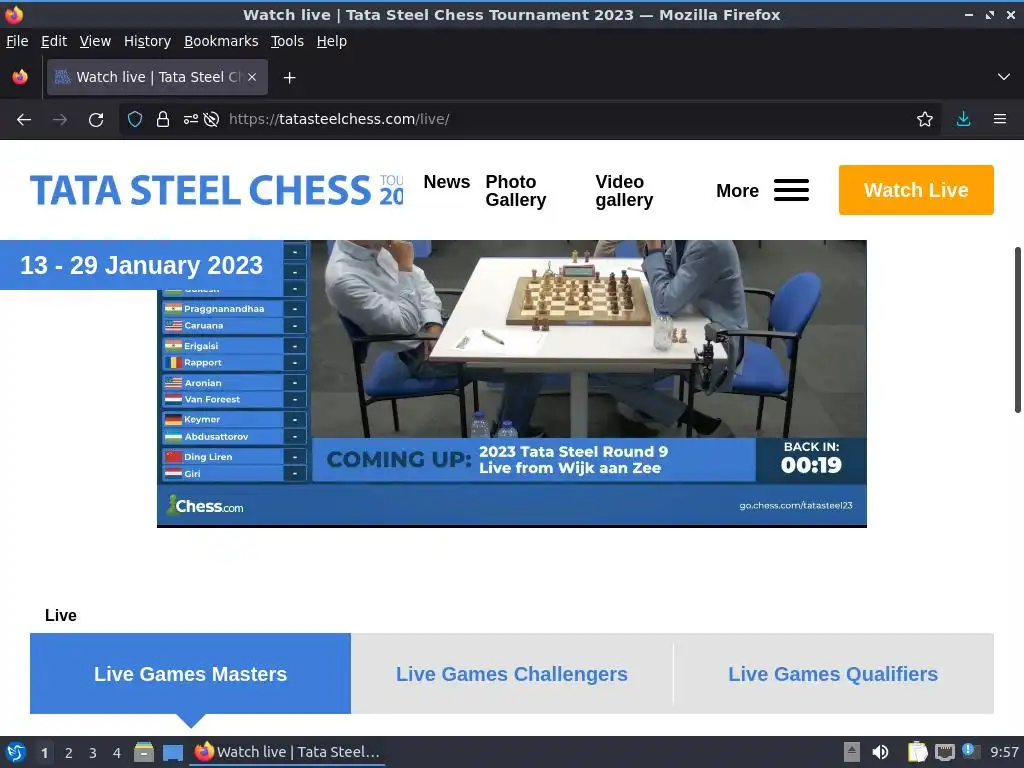Click the 9:57 taskbar clock
This screenshot has height=768, width=1024.
(1004, 752)
